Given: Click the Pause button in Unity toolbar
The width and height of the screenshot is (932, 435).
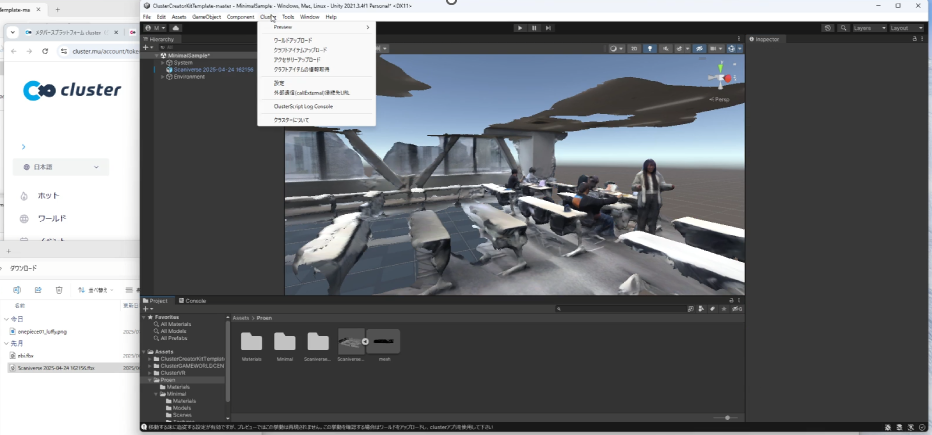Looking at the screenshot, I should click(x=534, y=28).
